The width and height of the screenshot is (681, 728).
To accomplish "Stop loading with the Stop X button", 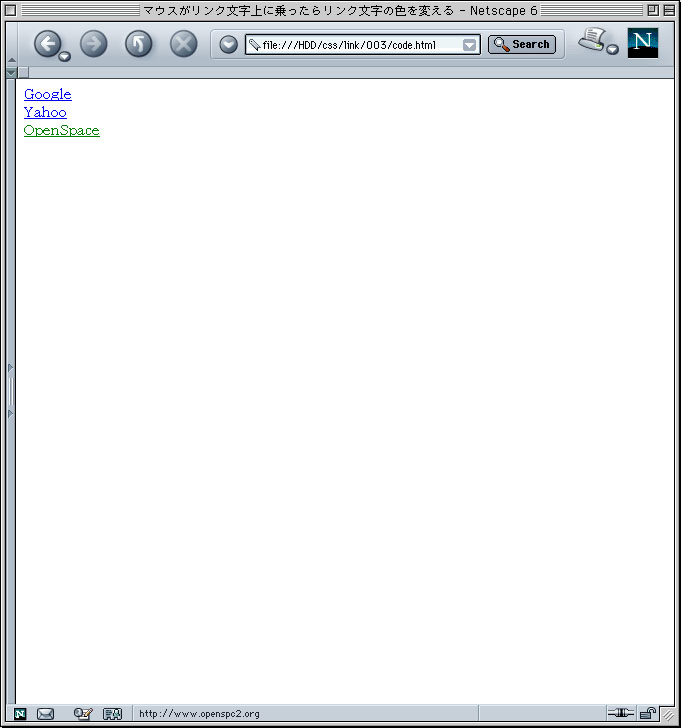I will point(183,44).
